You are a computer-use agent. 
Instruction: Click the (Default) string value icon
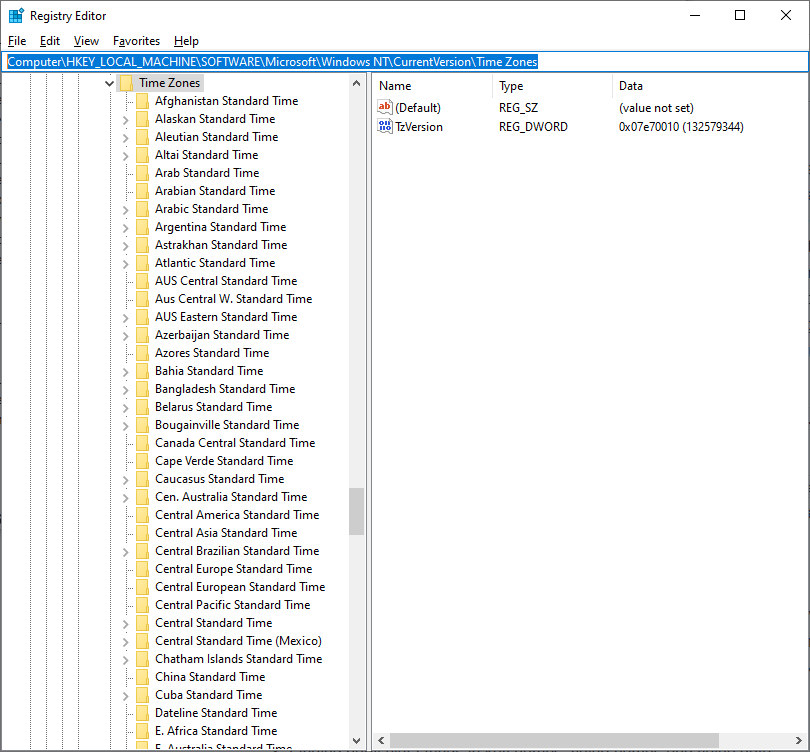(385, 108)
